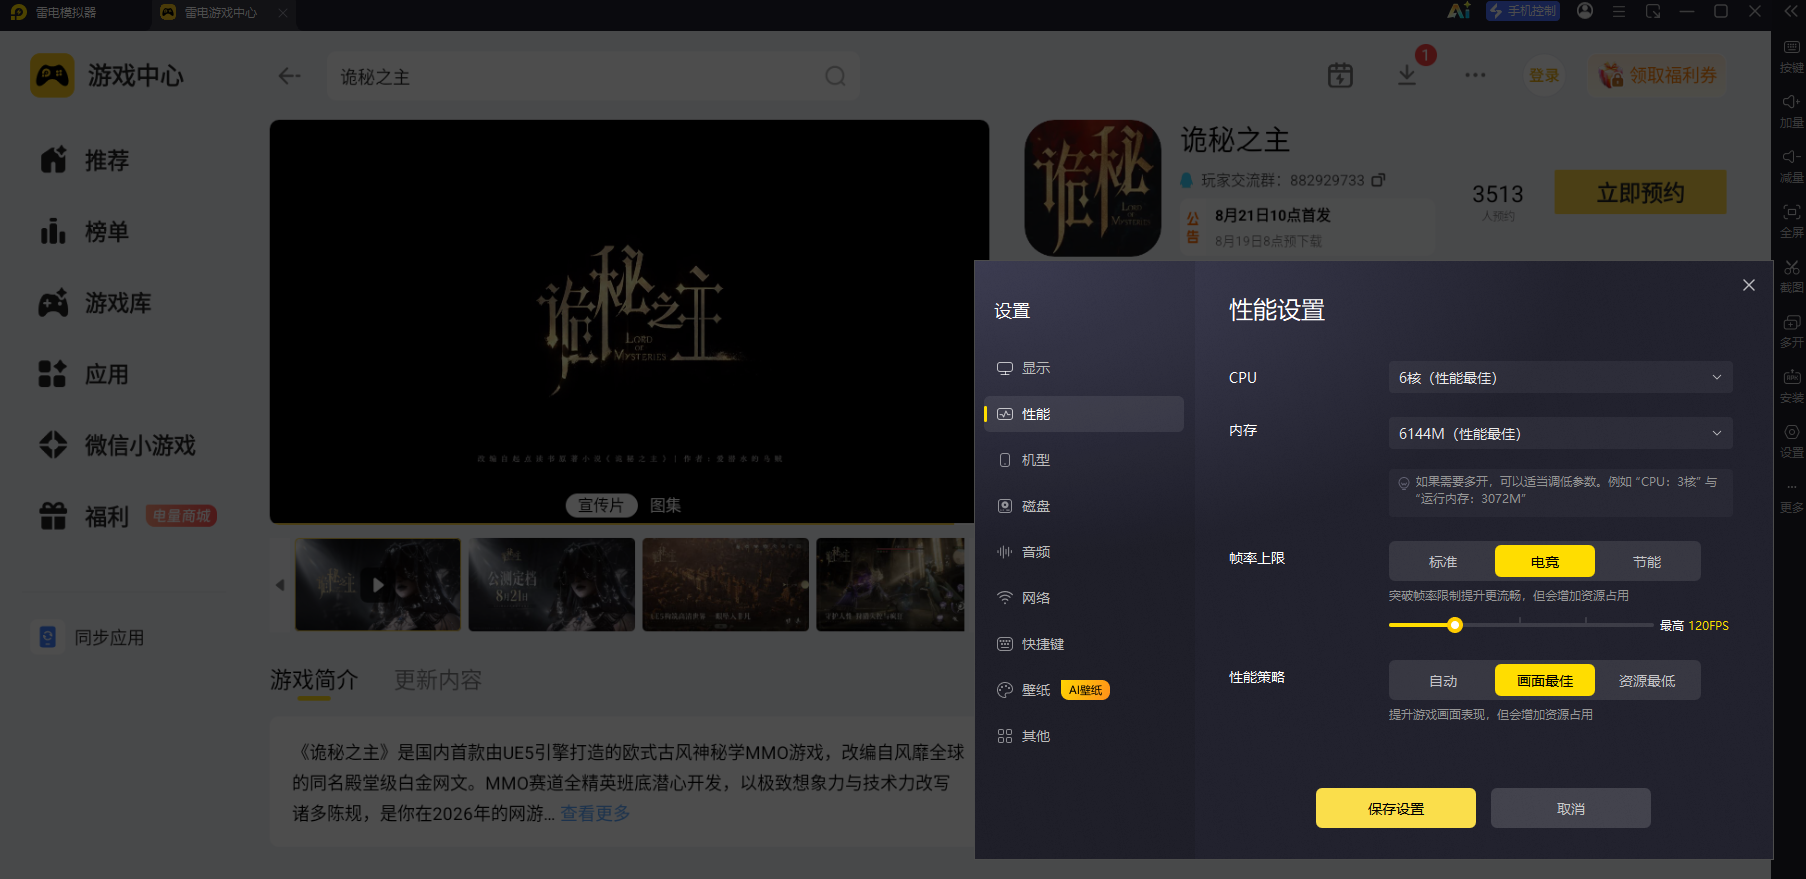The image size is (1806, 879).
Task: Open the user account icon in title bar
Action: 1585,11
